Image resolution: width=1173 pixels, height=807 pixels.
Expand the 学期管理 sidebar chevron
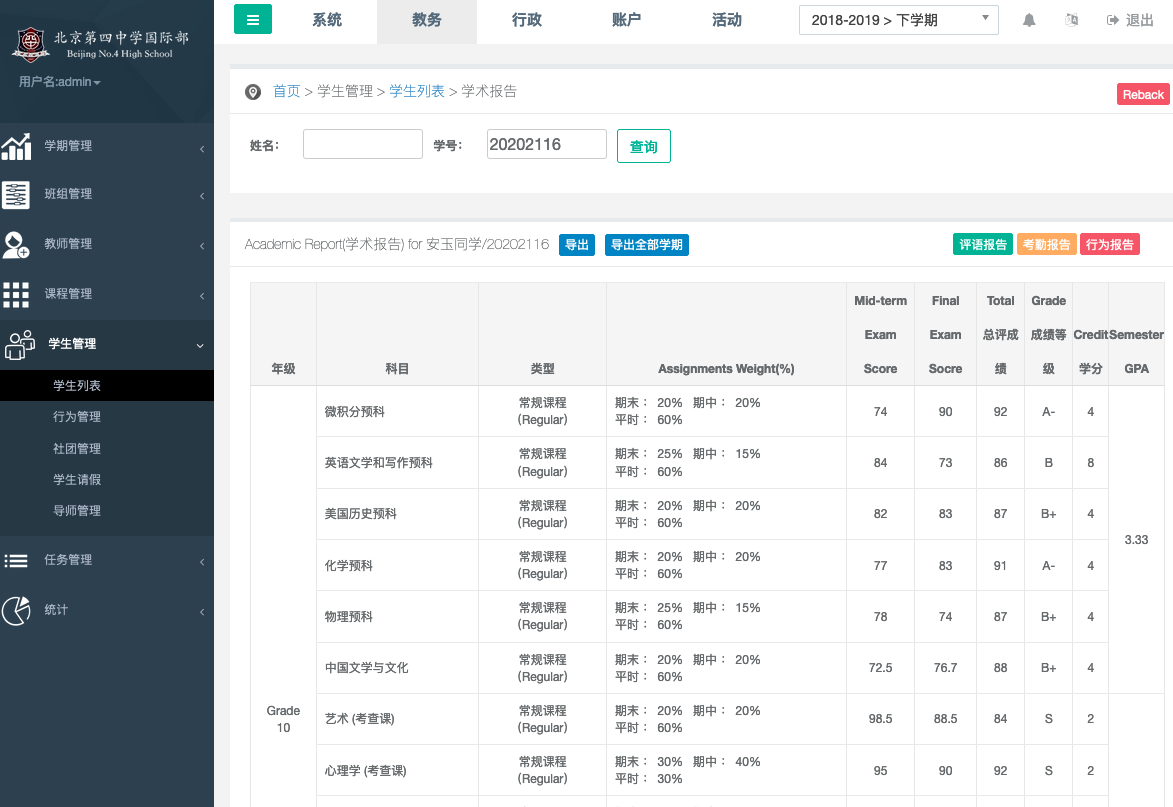pos(202,149)
